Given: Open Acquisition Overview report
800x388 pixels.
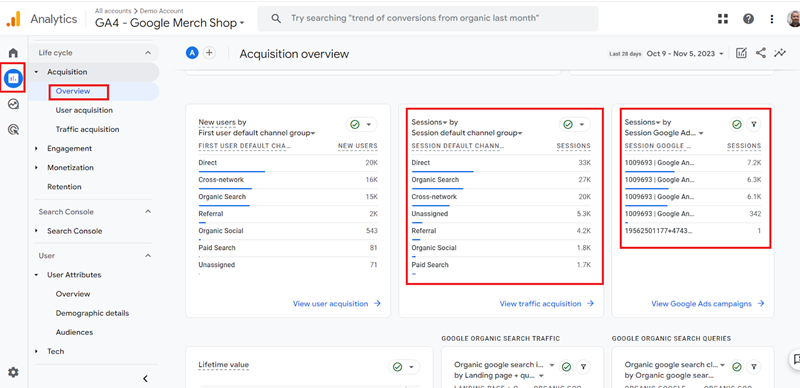Looking at the screenshot, I should click(x=73, y=91).
